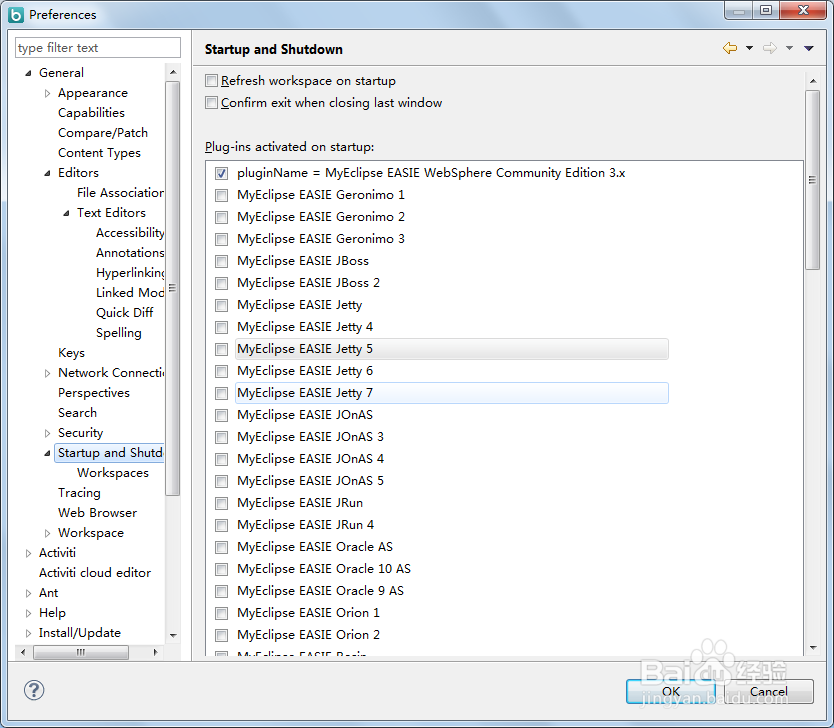Open Accessibility under Text Editors

130,233
